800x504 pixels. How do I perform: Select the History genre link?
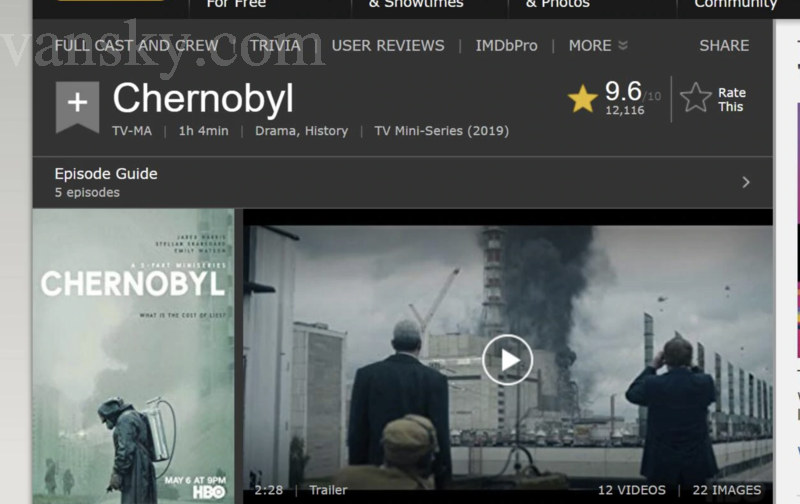(x=327, y=131)
